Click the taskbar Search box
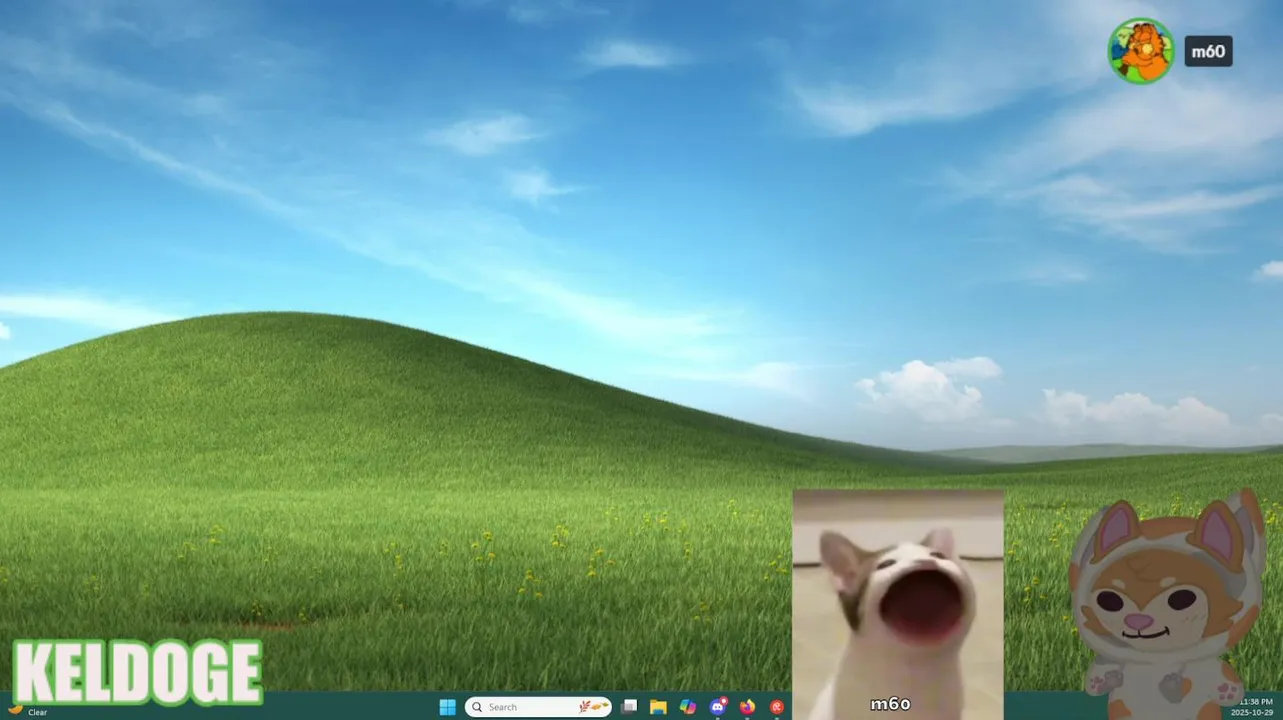 [538, 707]
